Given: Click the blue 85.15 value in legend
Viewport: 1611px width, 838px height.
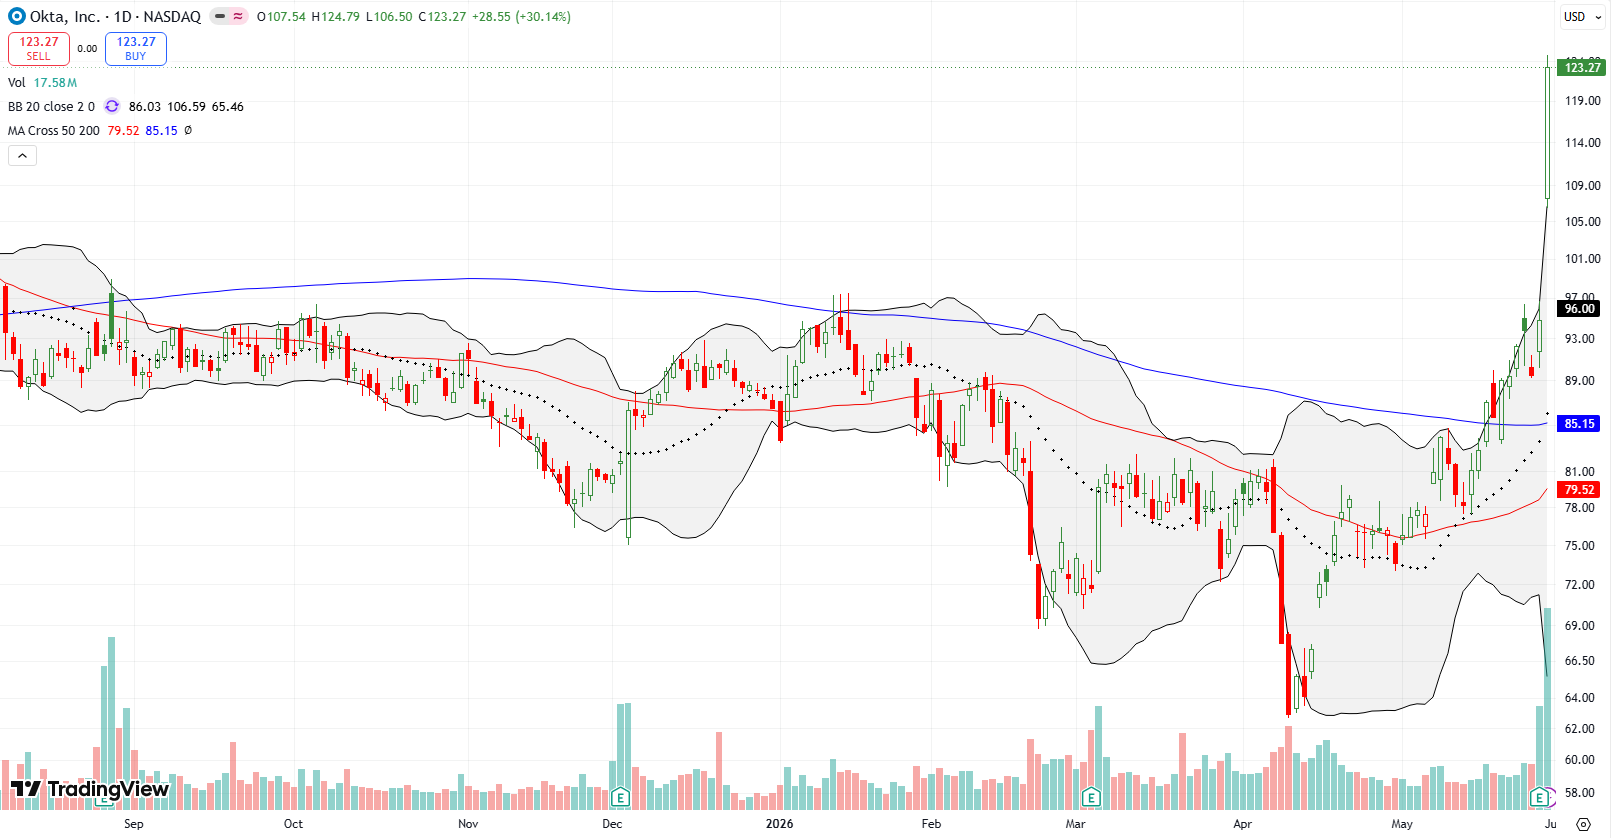Looking at the screenshot, I should pos(162,130).
